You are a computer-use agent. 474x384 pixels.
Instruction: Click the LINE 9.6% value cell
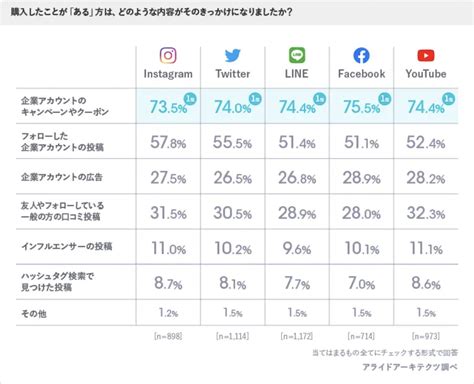pos(297,248)
